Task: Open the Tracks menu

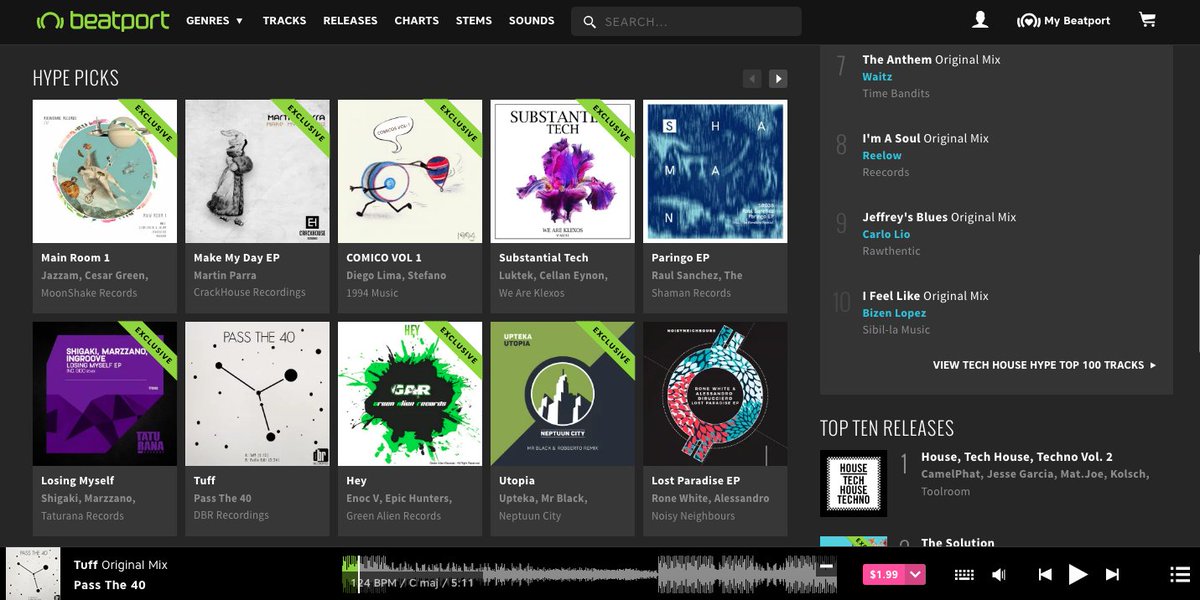Action: pyautogui.click(x=284, y=20)
